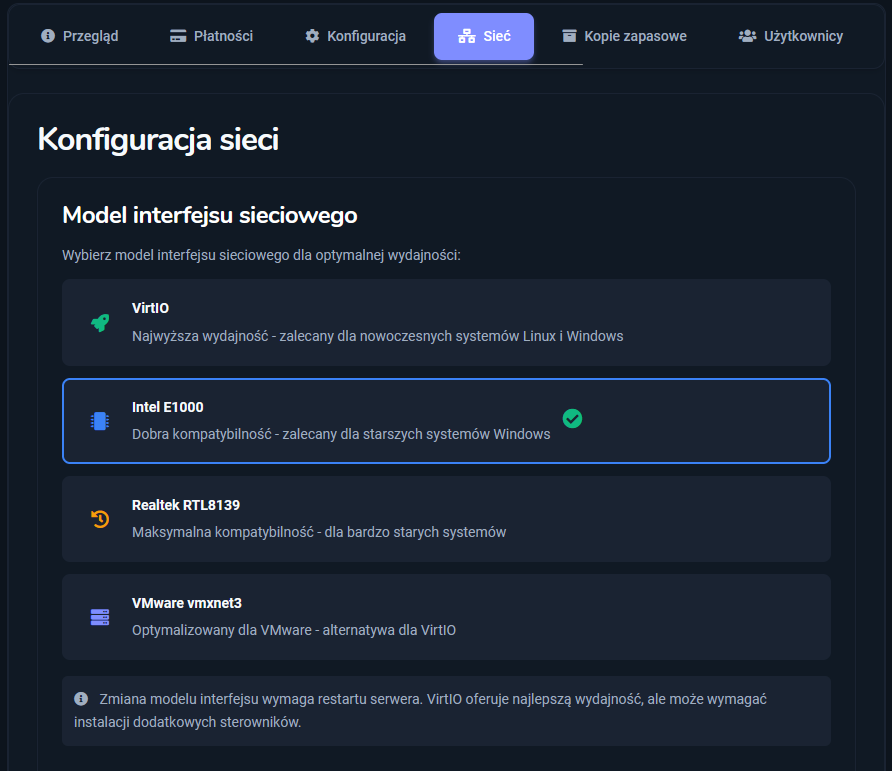The height and width of the screenshot is (771, 892).
Task: Select the VirtIO network interface option
Action: click(446, 322)
